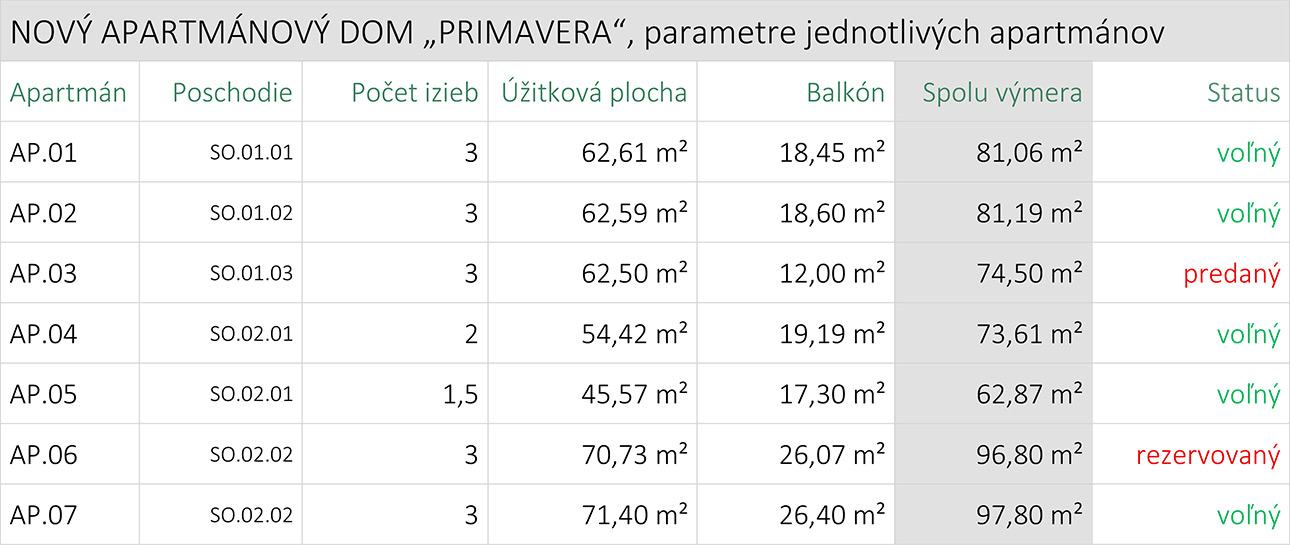Click the Poschodie column header

232,93
